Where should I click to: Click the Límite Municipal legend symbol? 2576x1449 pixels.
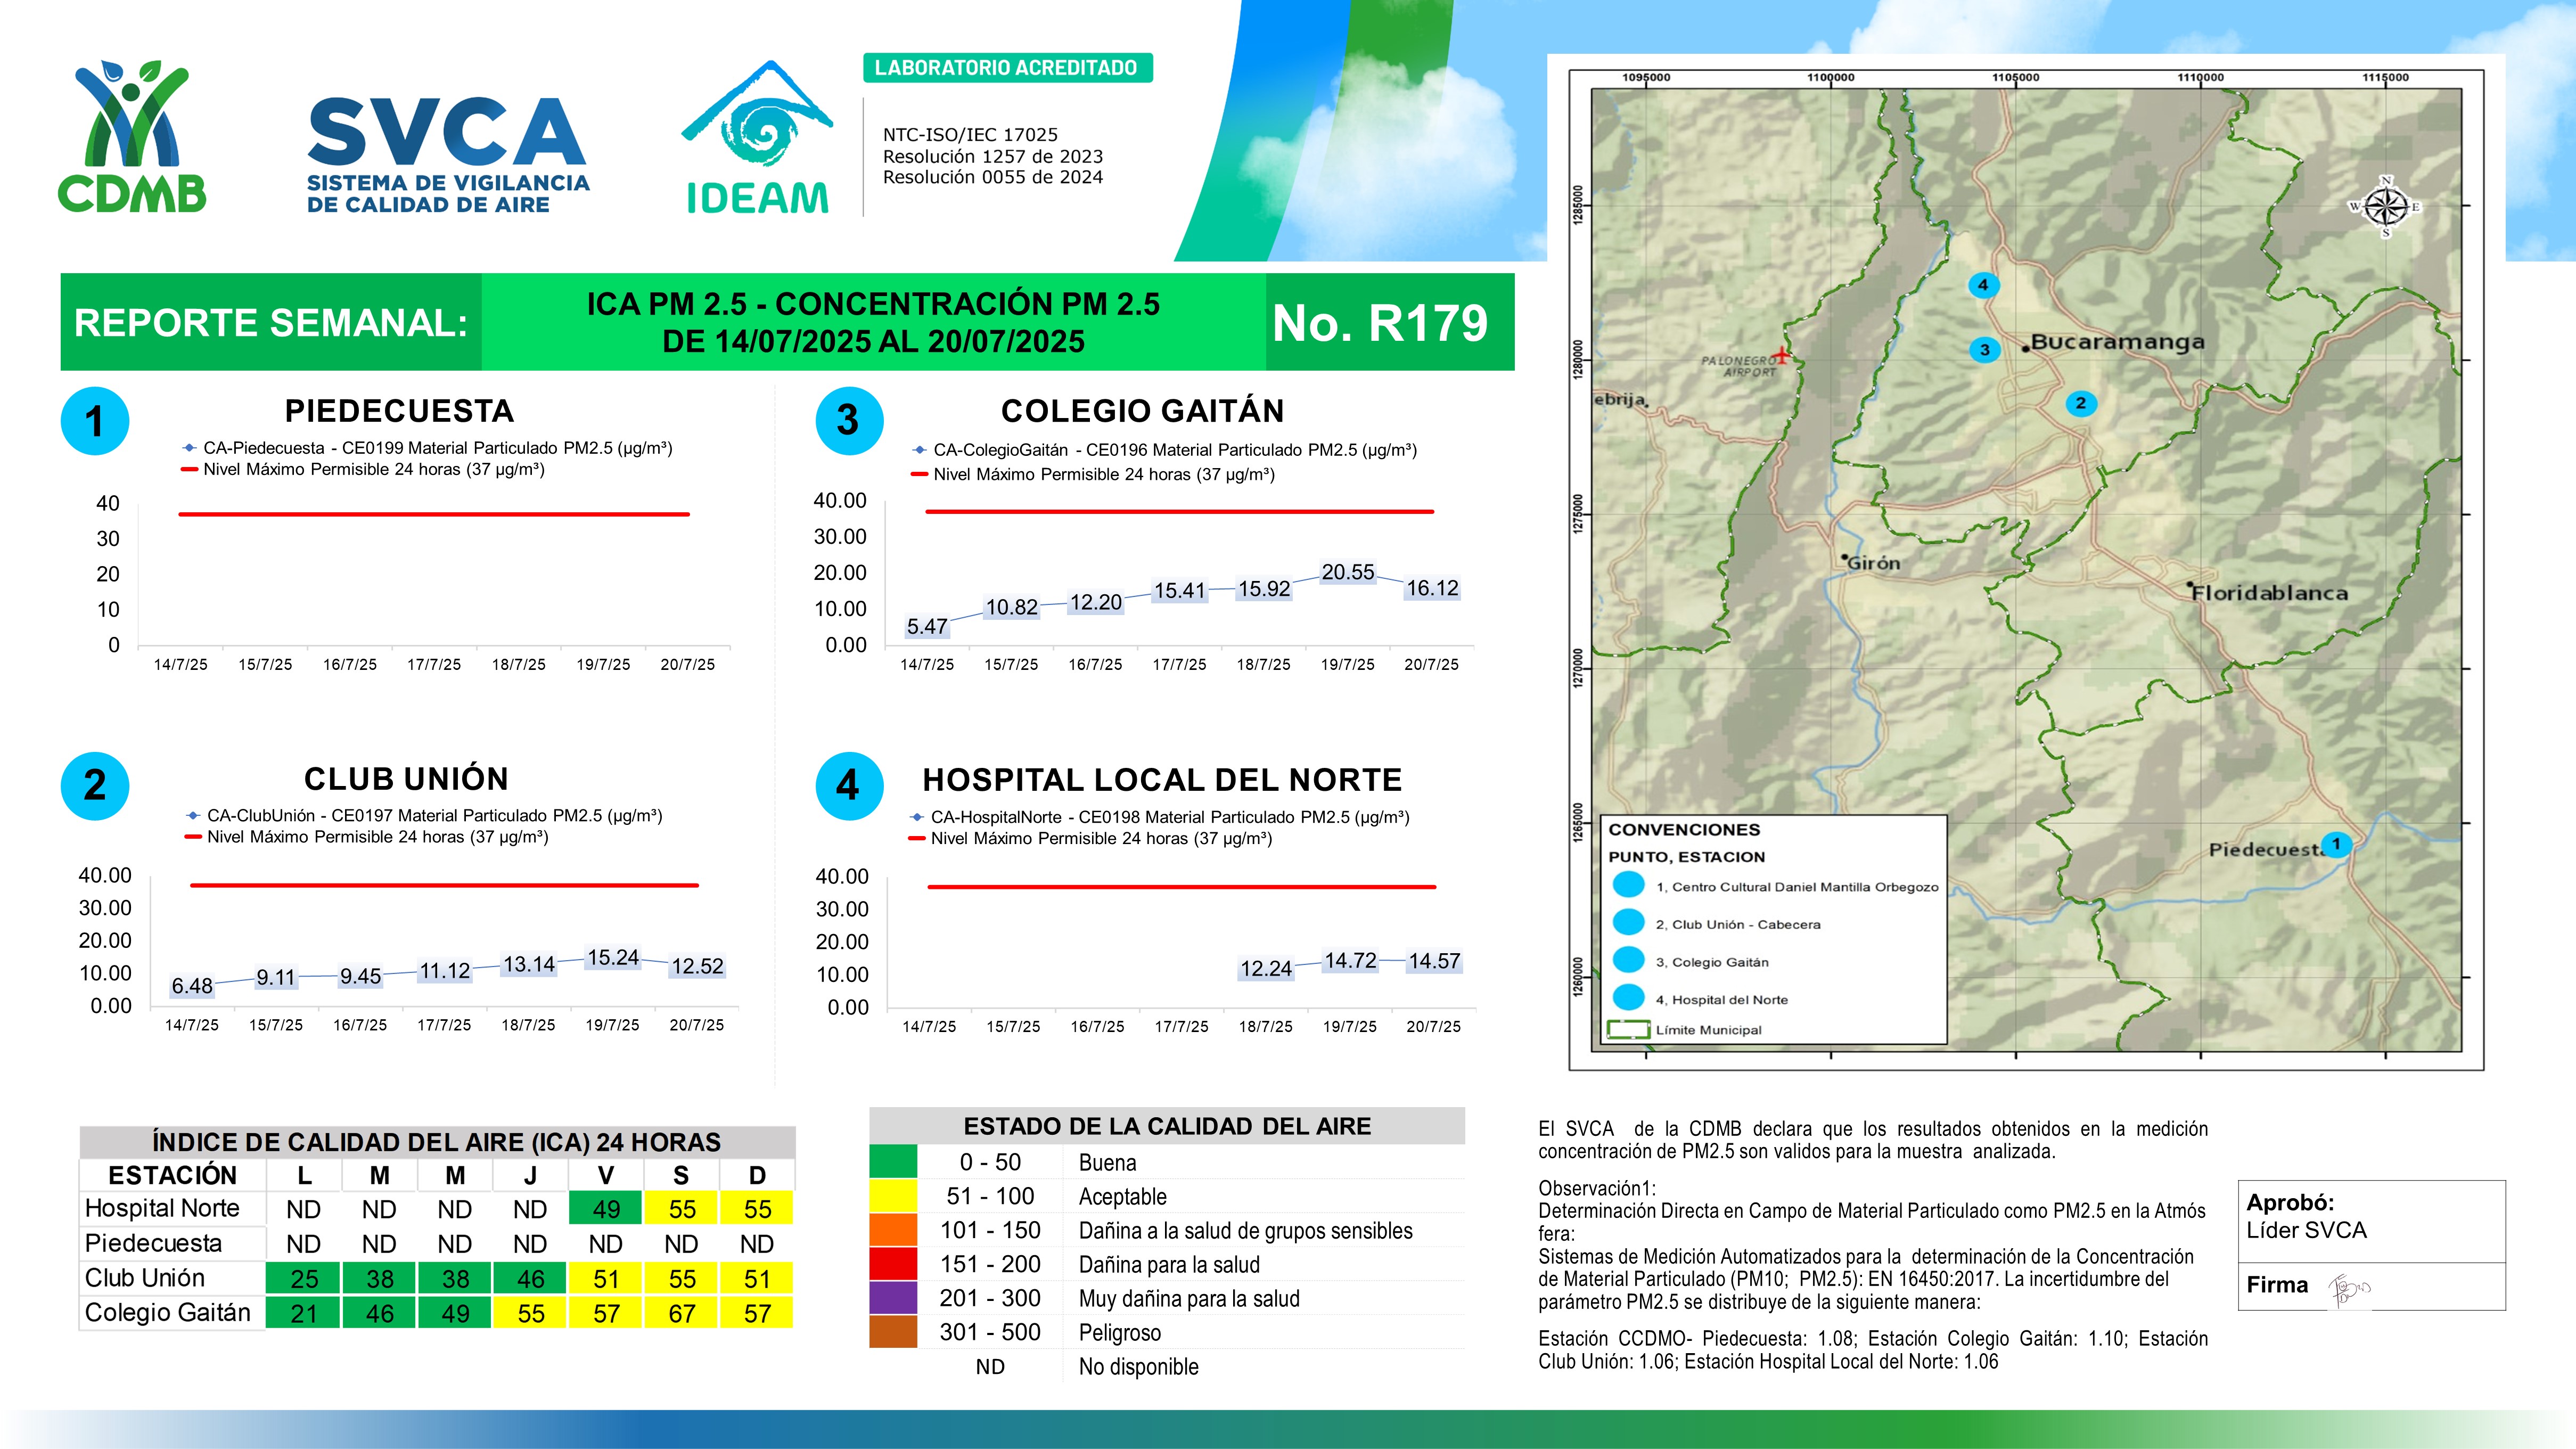point(1628,1029)
